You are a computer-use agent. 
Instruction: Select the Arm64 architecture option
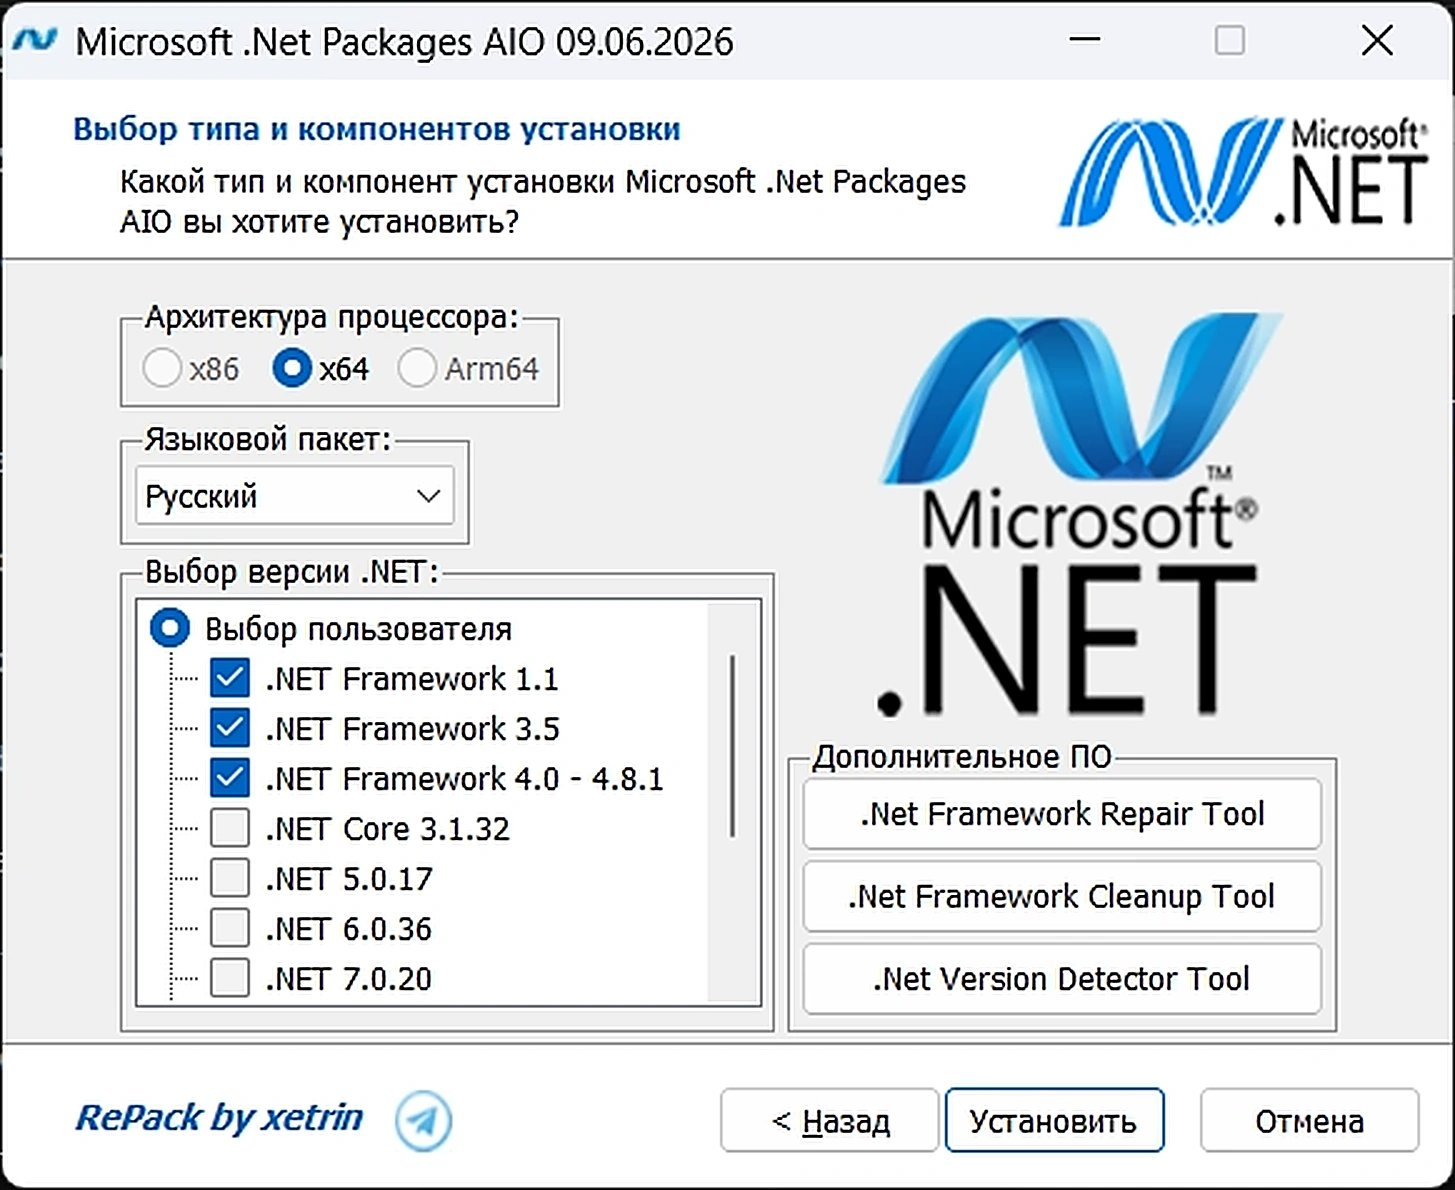coord(417,368)
